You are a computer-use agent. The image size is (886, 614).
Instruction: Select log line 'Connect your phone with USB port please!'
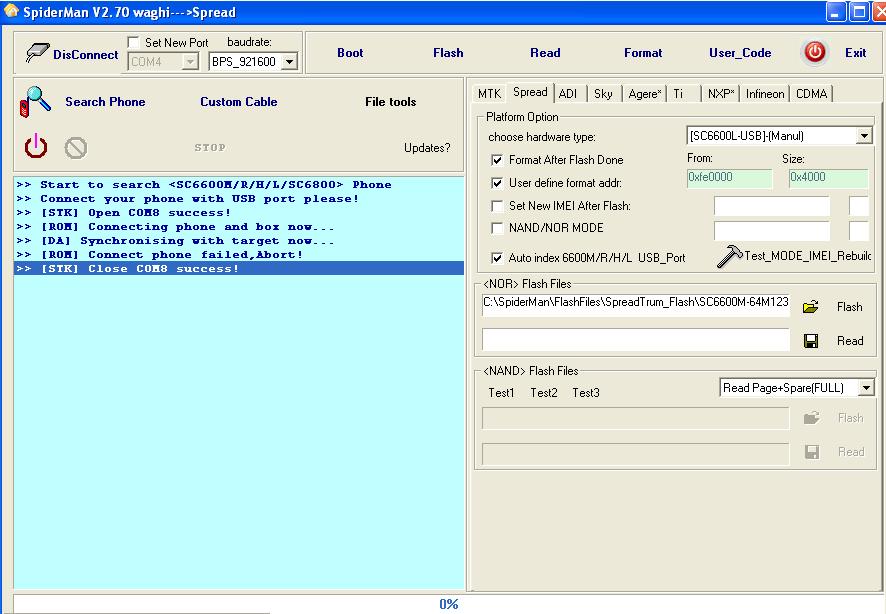238,198
